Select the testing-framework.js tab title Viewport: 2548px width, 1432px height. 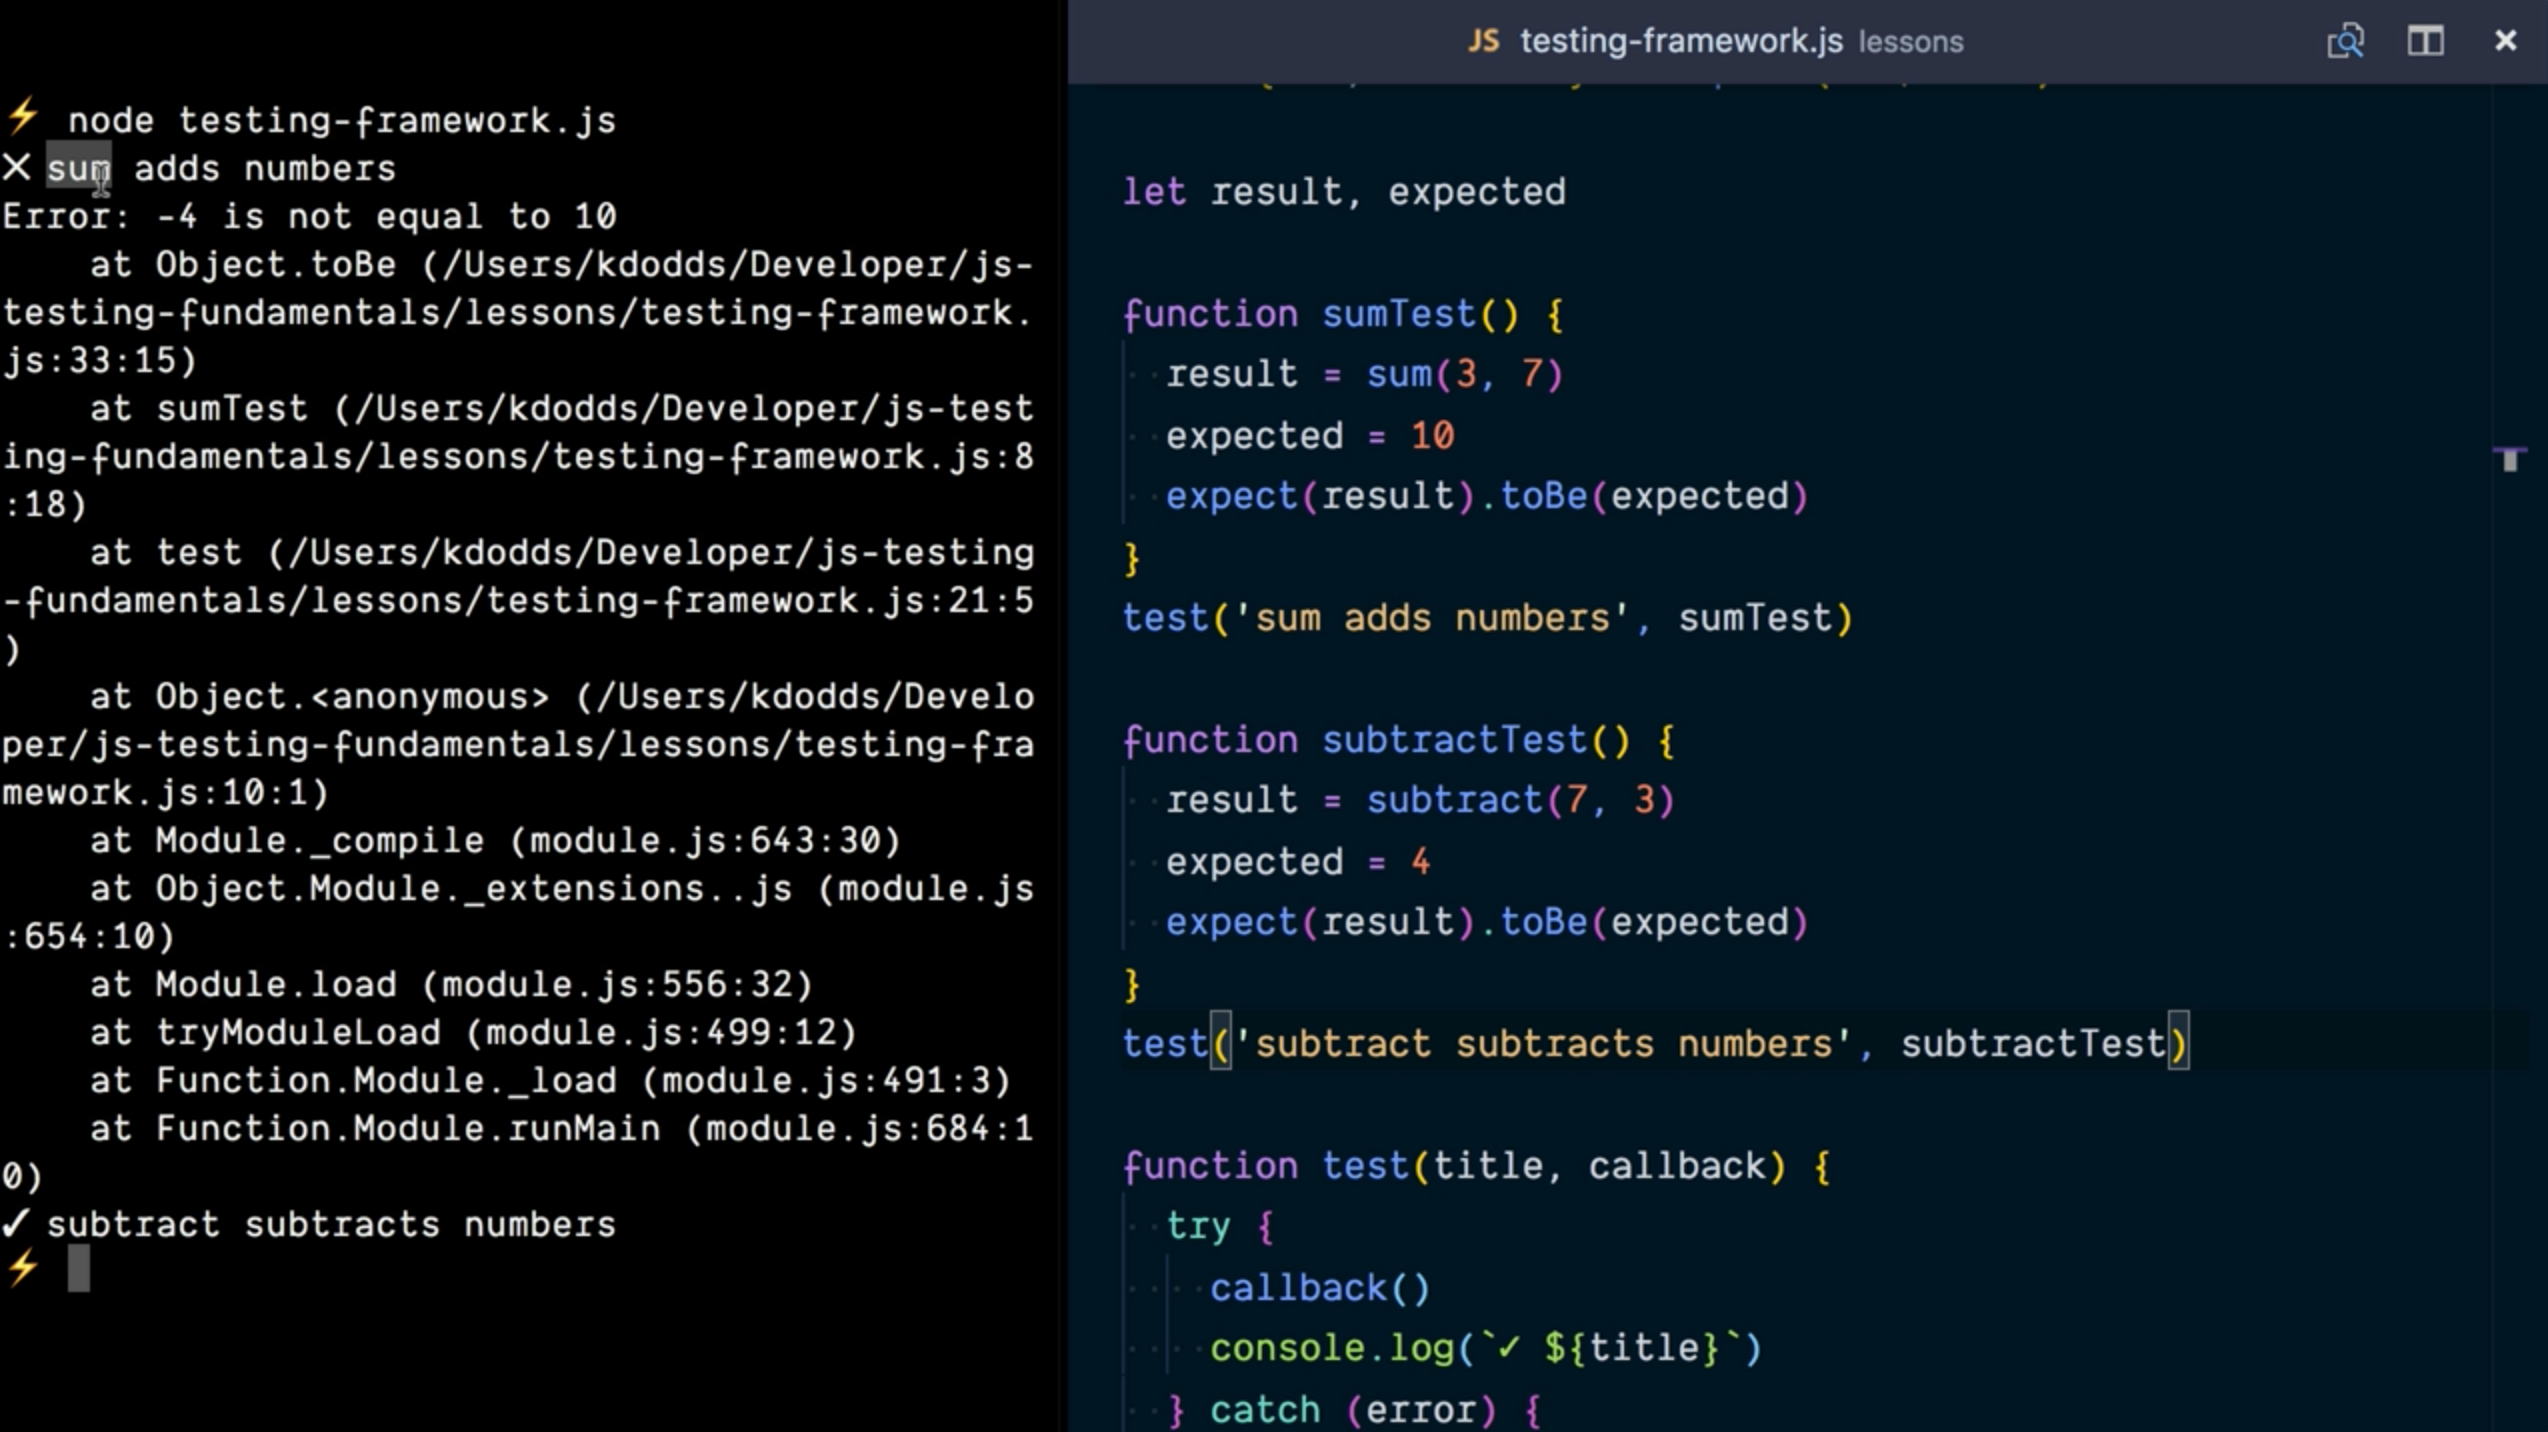[1680, 41]
